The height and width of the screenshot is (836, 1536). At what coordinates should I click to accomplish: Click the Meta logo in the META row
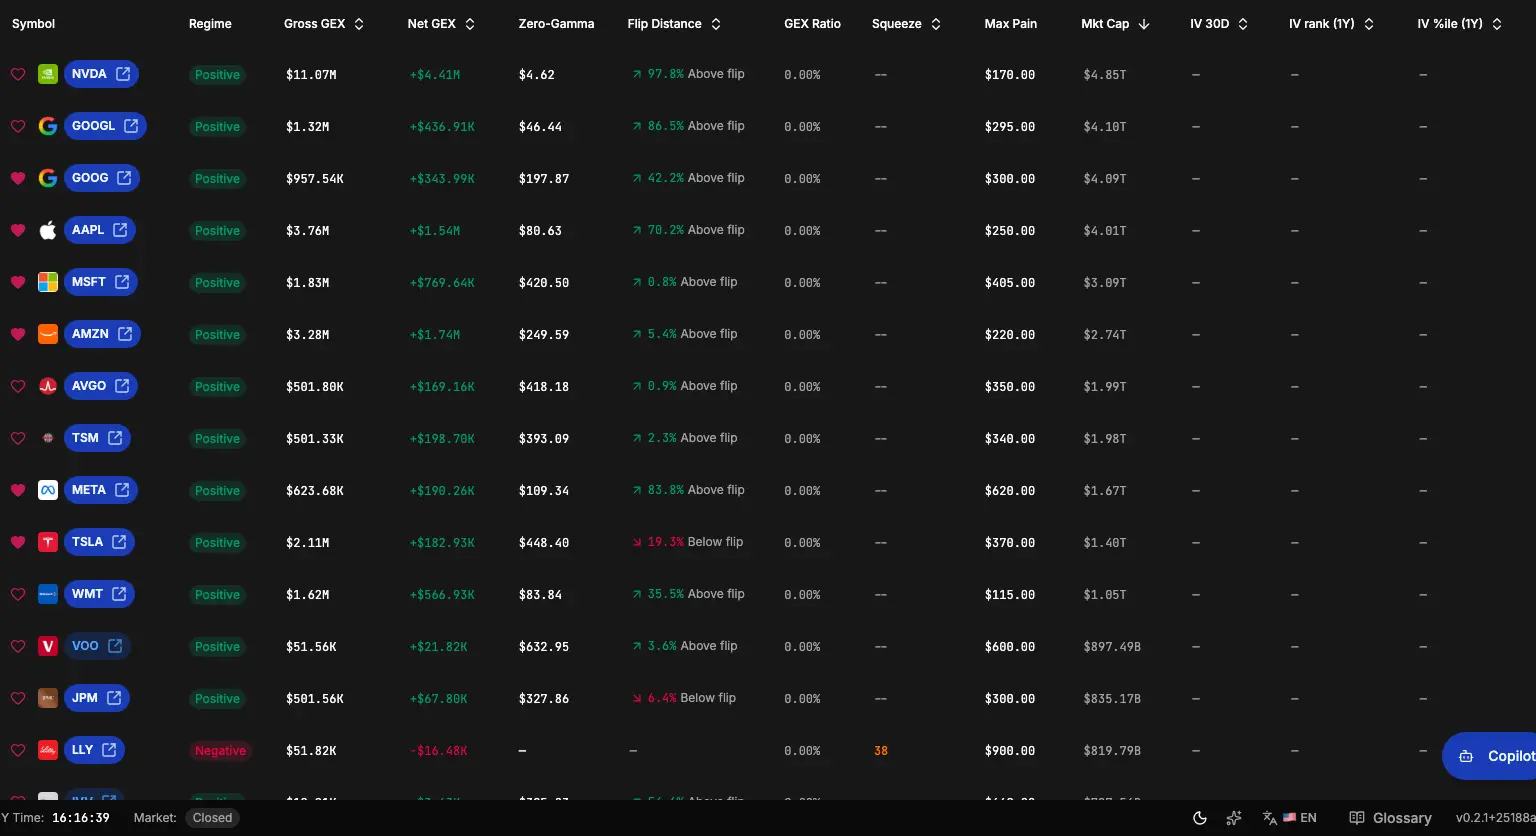coord(47,490)
